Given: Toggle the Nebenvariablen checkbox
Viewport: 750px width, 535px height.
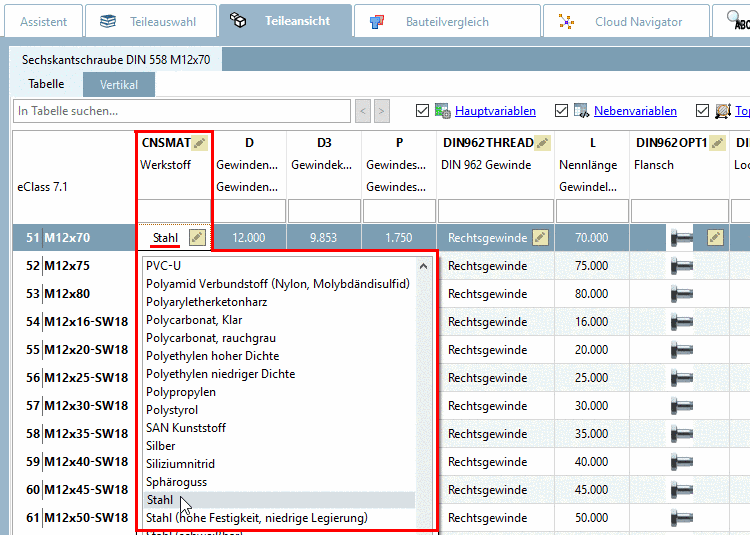Looking at the screenshot, I should coord(561,110).
